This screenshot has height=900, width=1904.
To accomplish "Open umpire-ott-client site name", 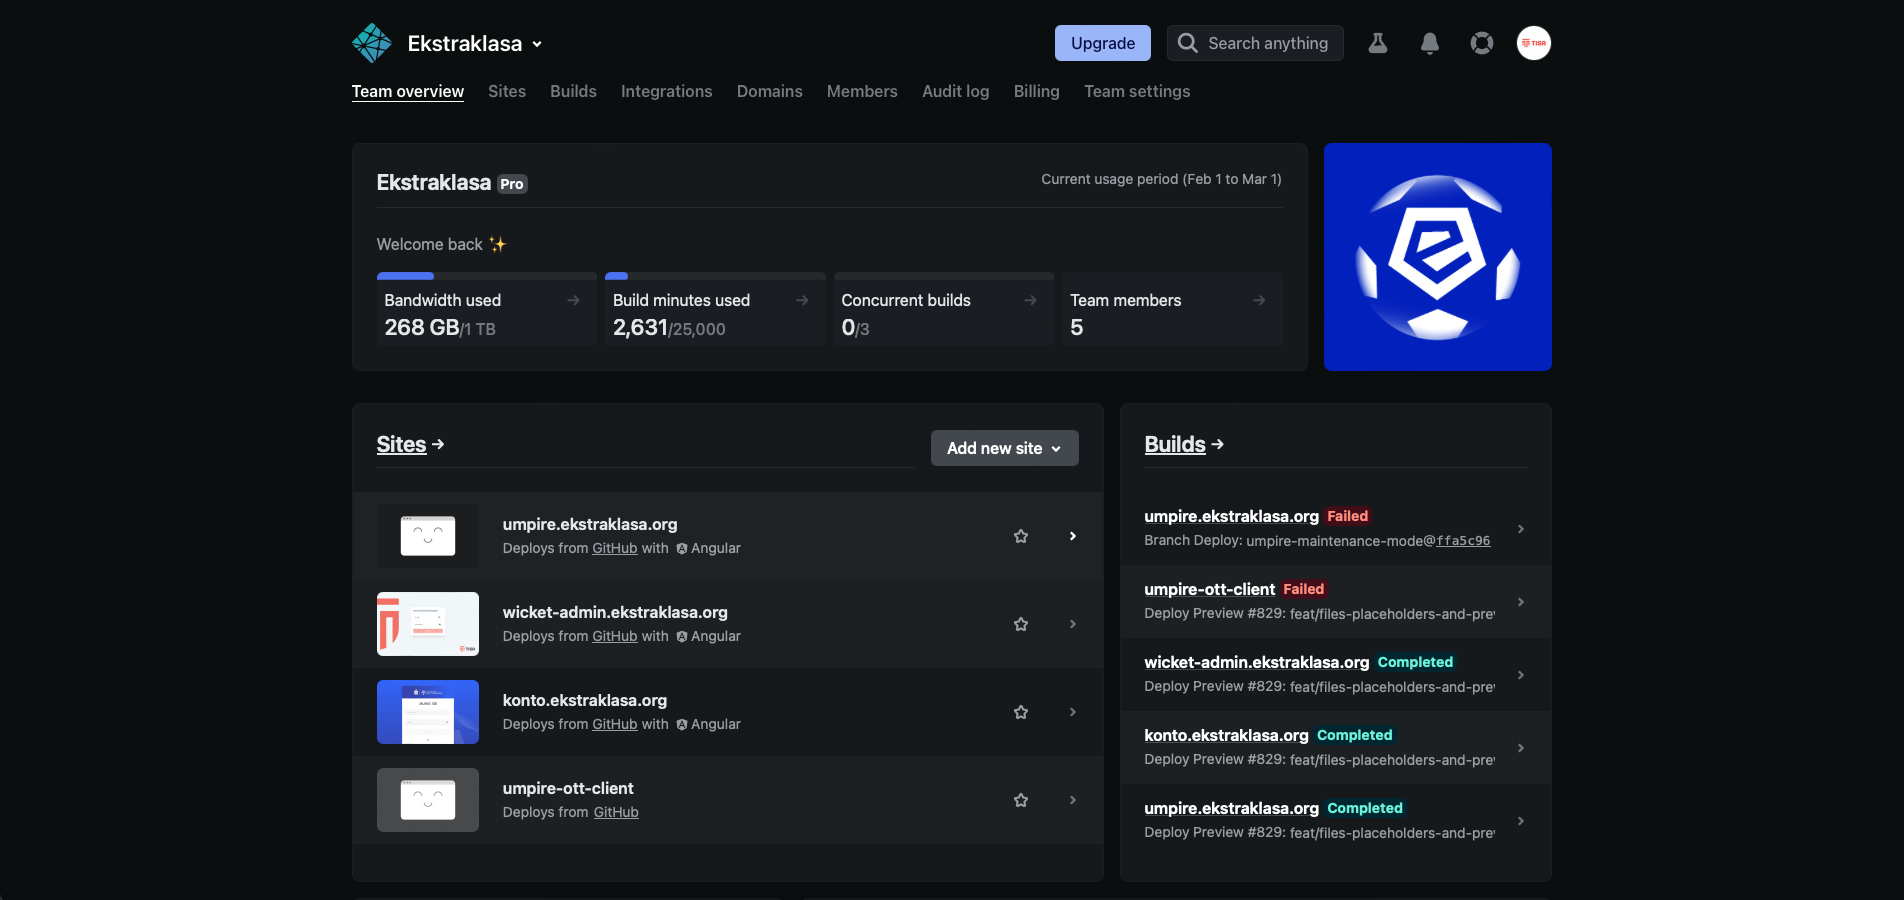I will pyautogui.click(x=568, y=788).
